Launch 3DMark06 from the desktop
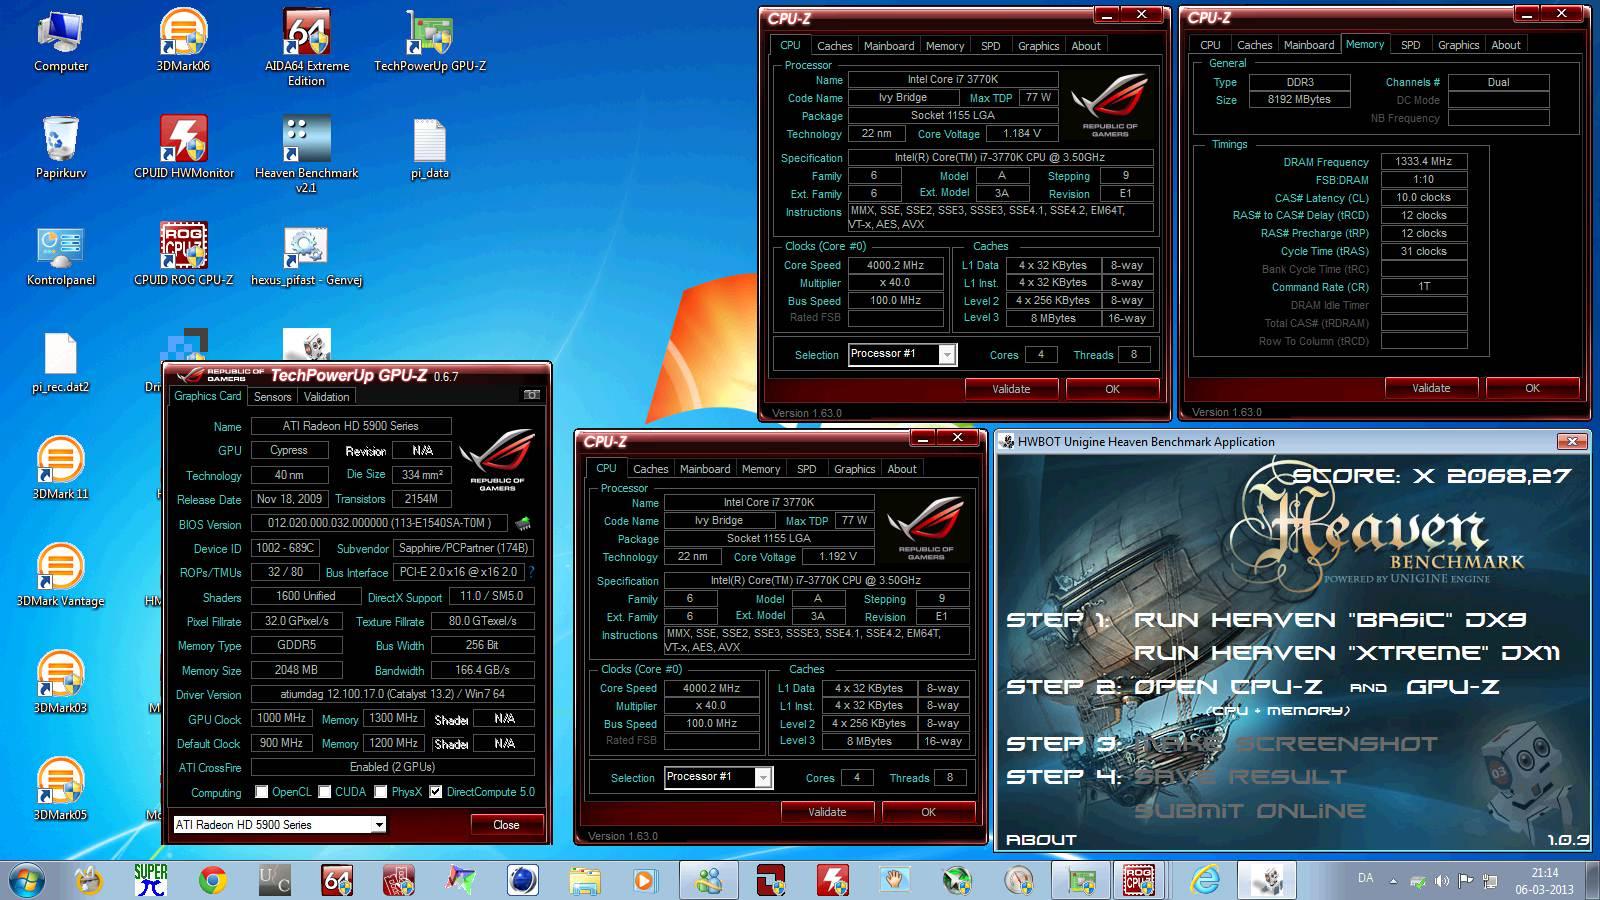 (x=183, y=42)
